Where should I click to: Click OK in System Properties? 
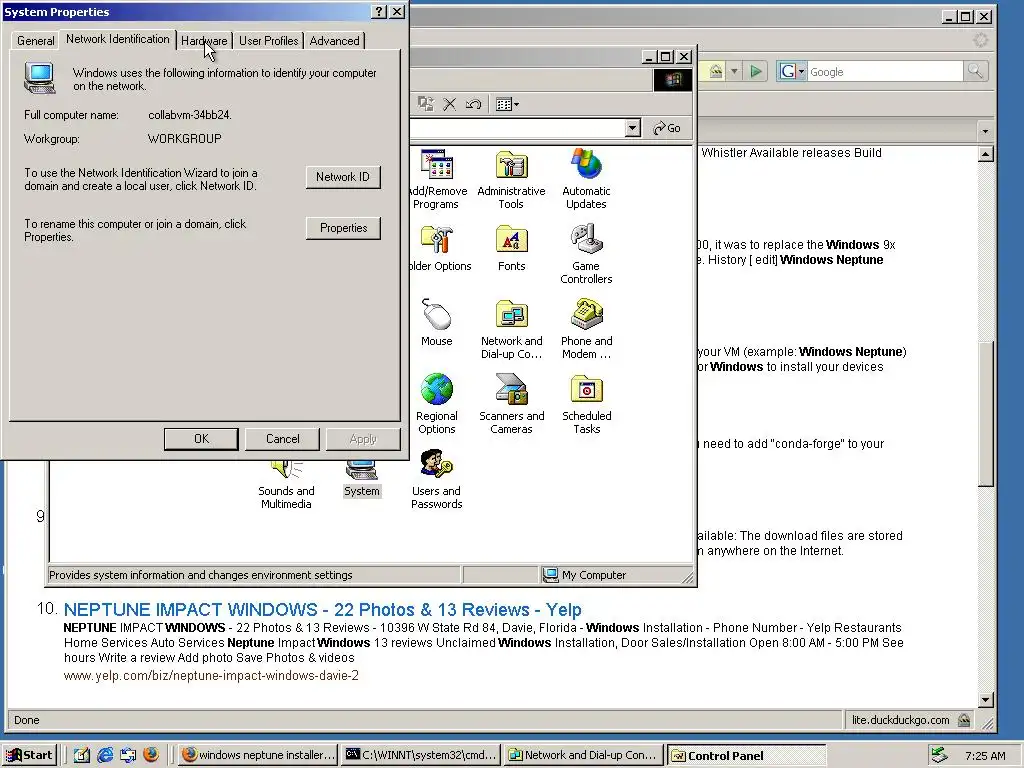[201, 439]
